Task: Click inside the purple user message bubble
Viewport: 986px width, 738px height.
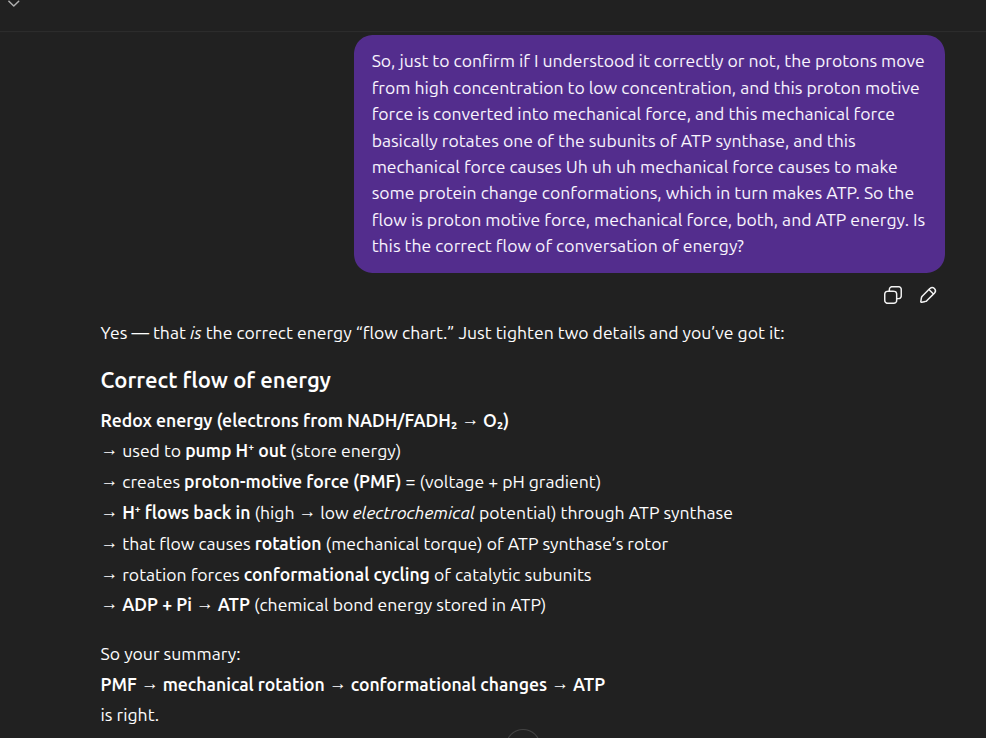Action: click(x=648, y=153)
